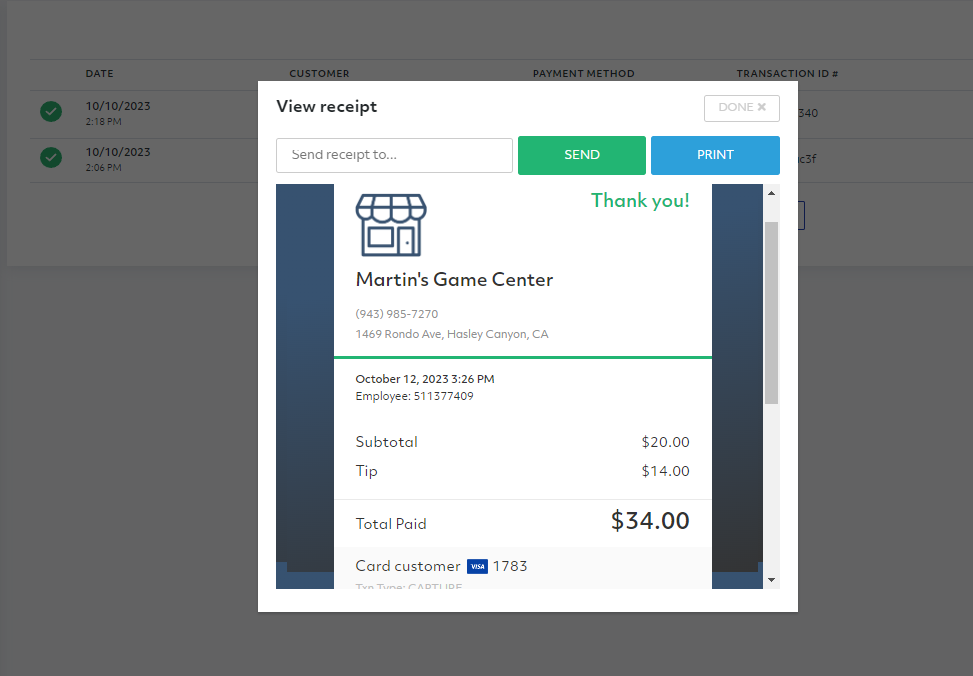This screenshot has height=676, width=973.
Task: Close the receipt with the DONE button
Action: click(x=742, y=108)
